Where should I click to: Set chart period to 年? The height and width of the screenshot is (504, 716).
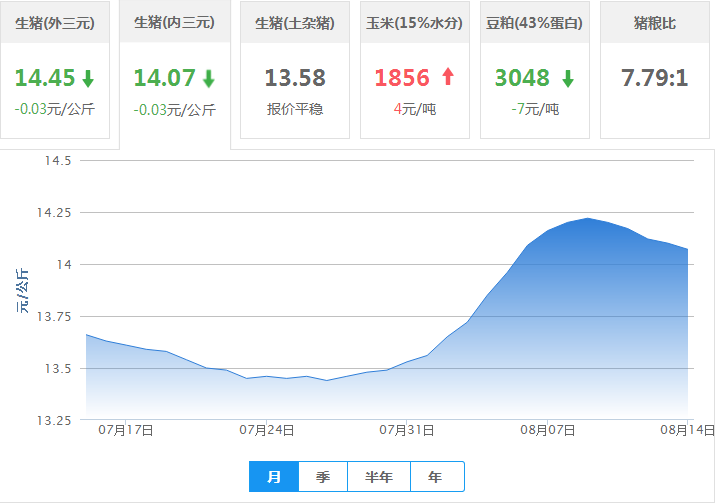coord(435,477)
